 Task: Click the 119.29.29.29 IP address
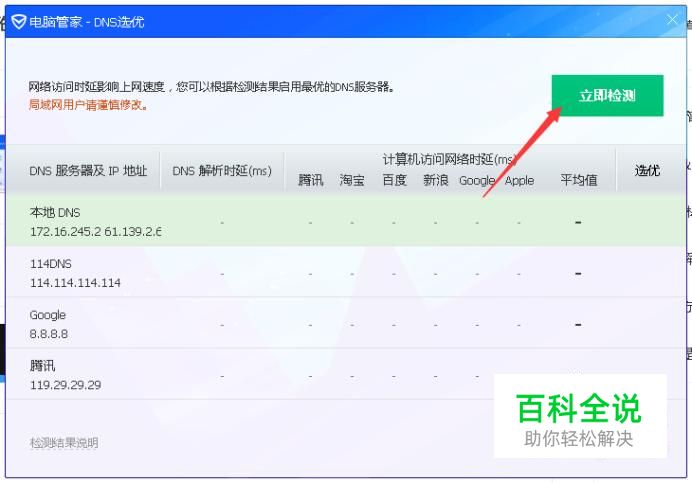[x=65, y=385]
